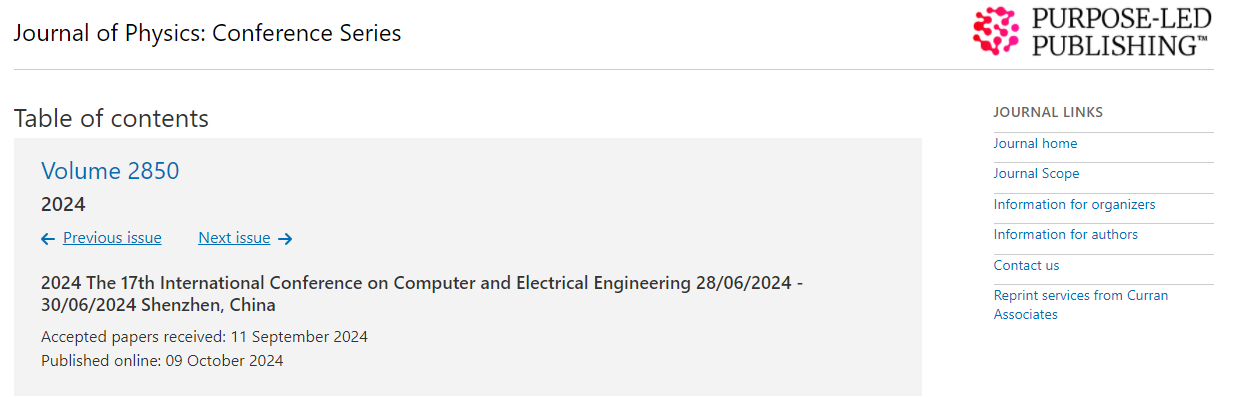Click the Table of contents heading
Screen dimensions: 1244x397
click(111, 118)
